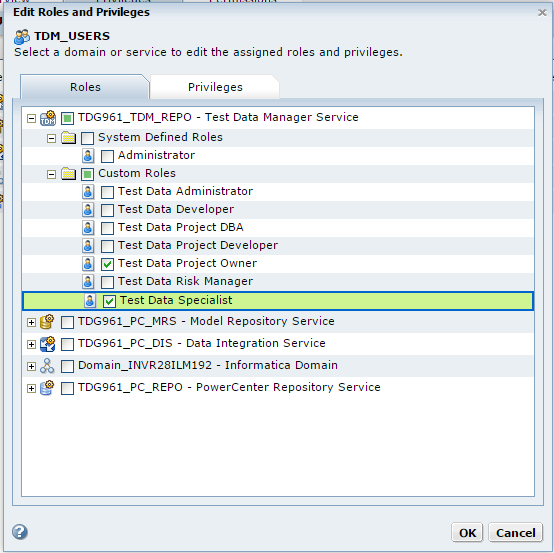Check the TDG961_PC_MRS service checkbox
The image size is (554, 553).
click(67, 322)
